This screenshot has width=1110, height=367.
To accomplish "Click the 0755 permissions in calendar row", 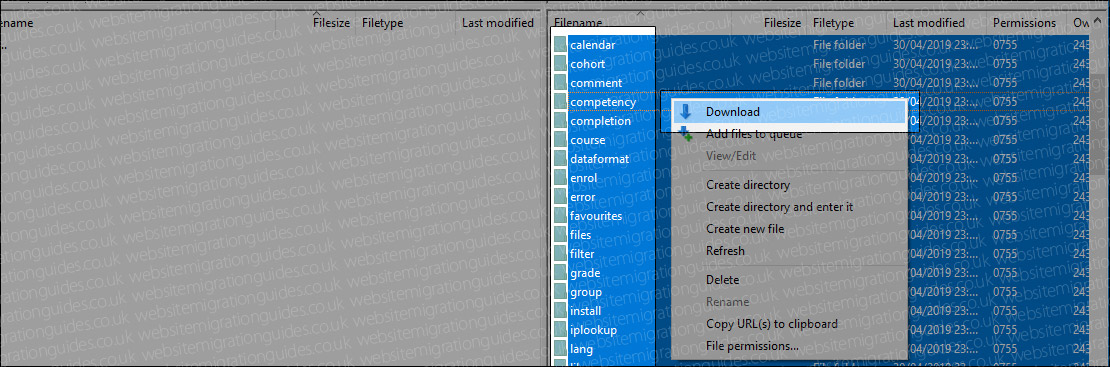I will pyautogui.click(x=1005, y=45).
